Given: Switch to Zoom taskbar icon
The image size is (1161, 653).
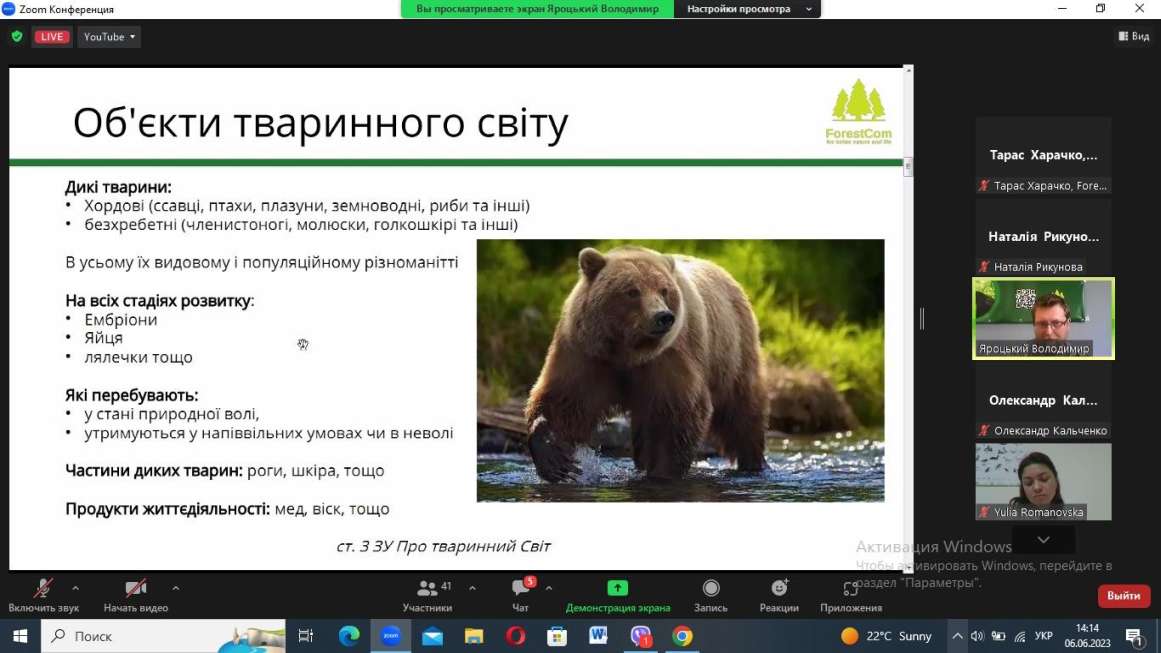Looking at the screenshot, I should pyautogui.click(x=391, y=636).
